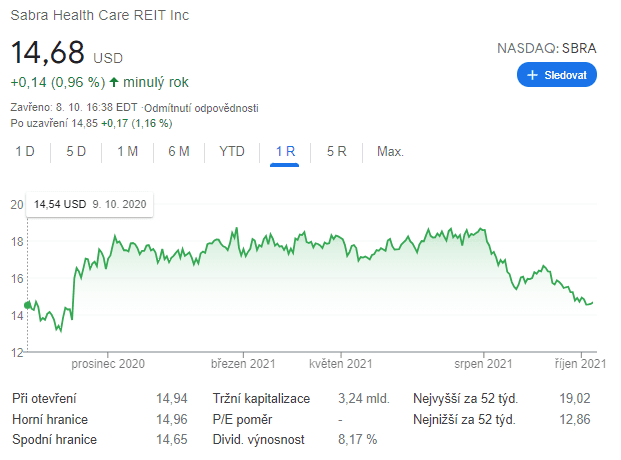The width and height of the screenshot is (621, 460).
Task: Click the Sabra Health Care REIT Inc heading
Action: [x=99, y=16]
